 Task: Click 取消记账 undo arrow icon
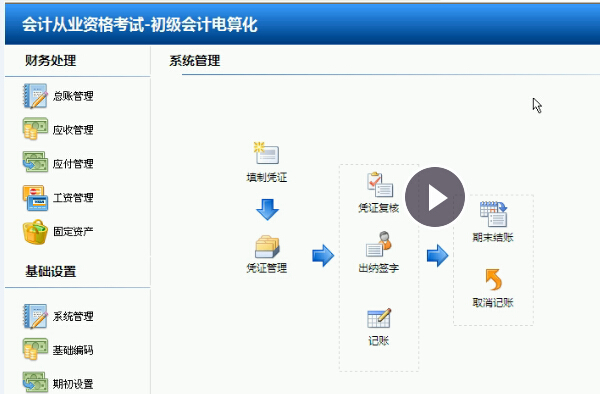tap(494, 280)
